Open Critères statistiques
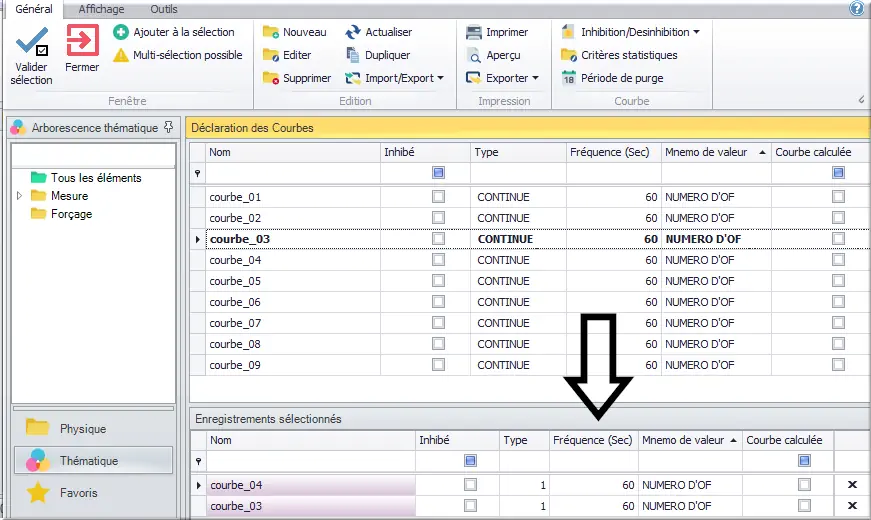The width and height of the screenshot is (871, 520). pos(619,55)
